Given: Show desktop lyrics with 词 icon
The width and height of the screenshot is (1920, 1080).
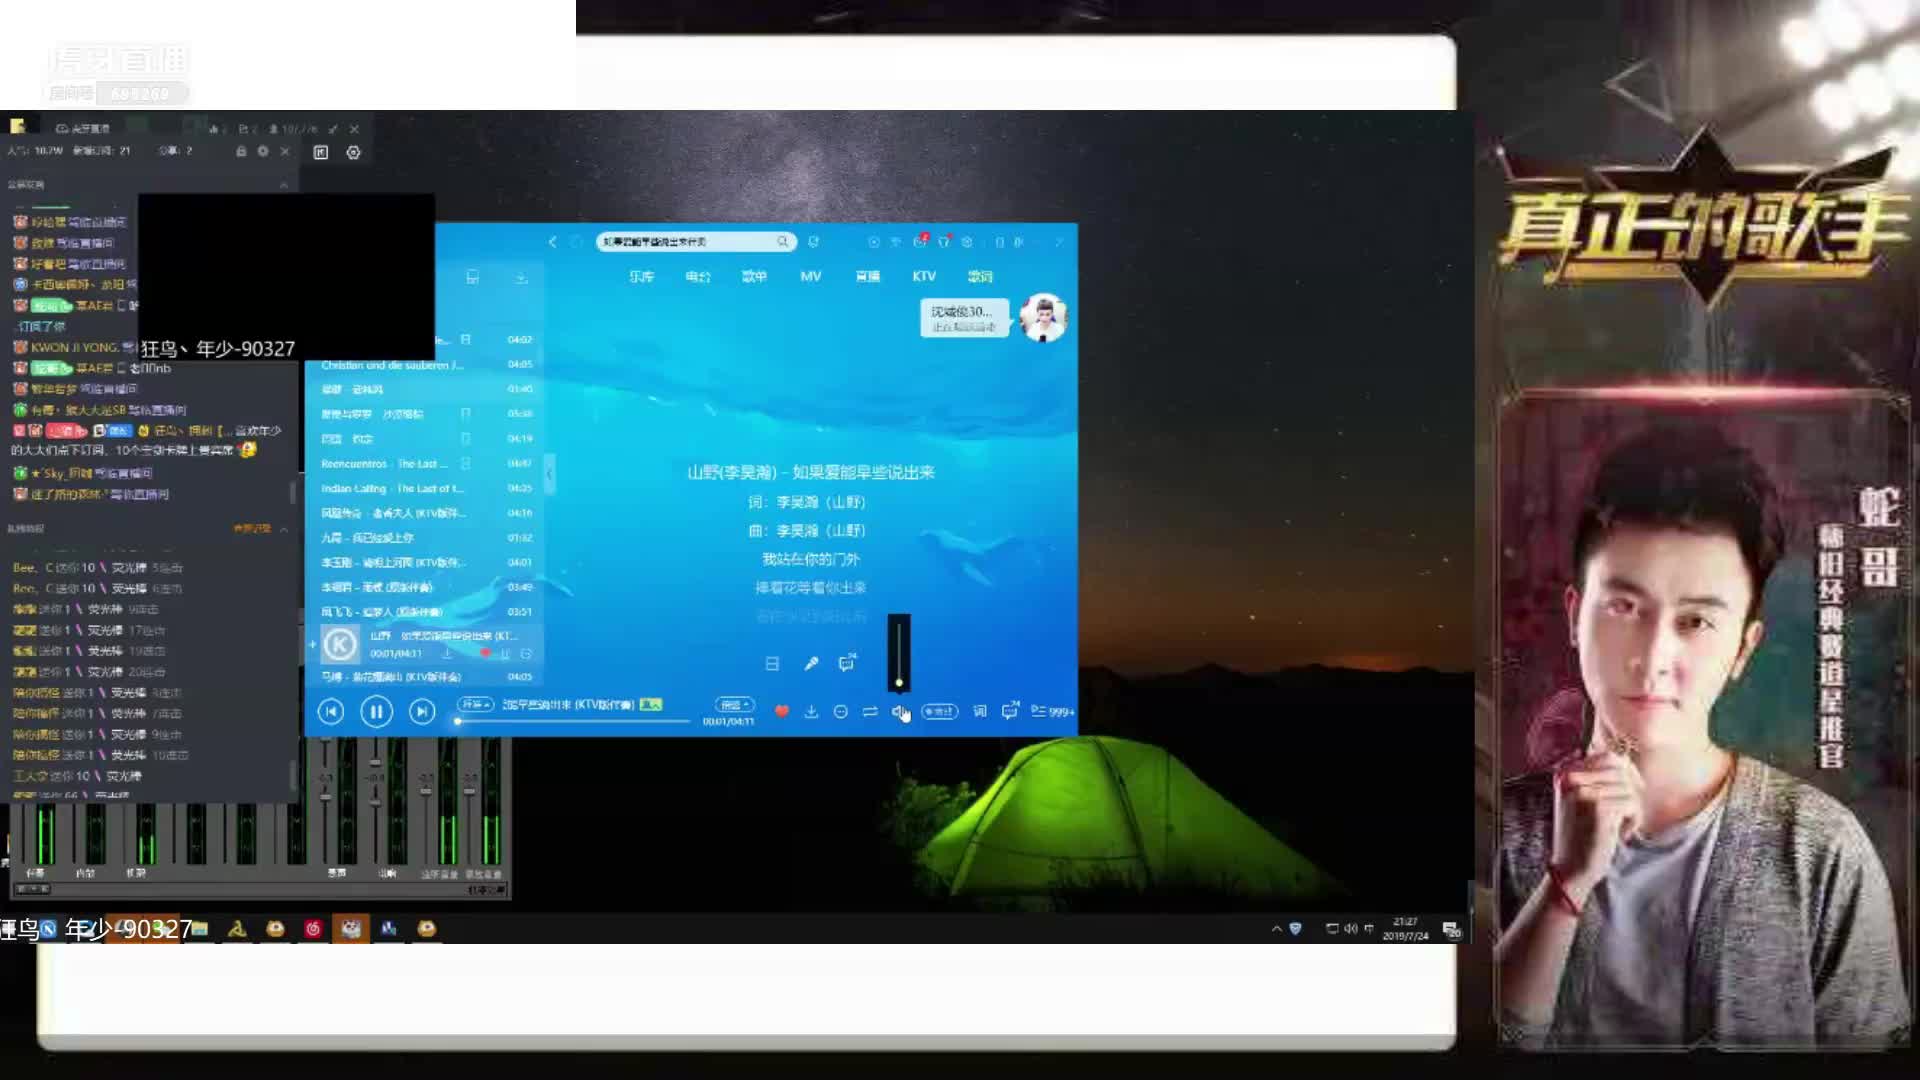Looking at the screenshot, I should (980, 711).
